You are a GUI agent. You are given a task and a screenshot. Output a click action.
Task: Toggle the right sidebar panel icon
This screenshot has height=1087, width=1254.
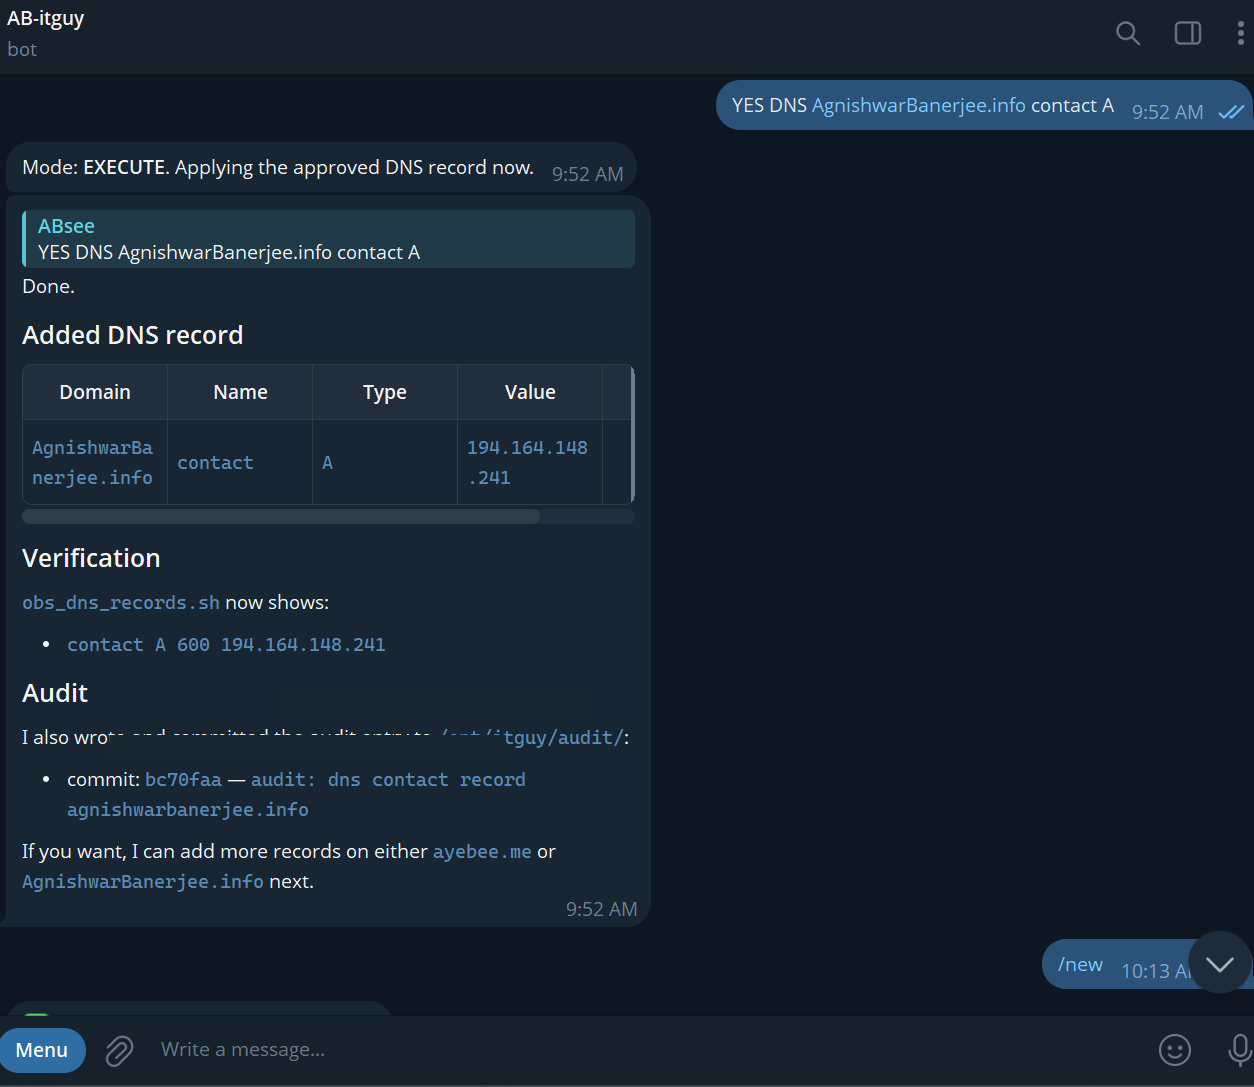[1187, 33]
